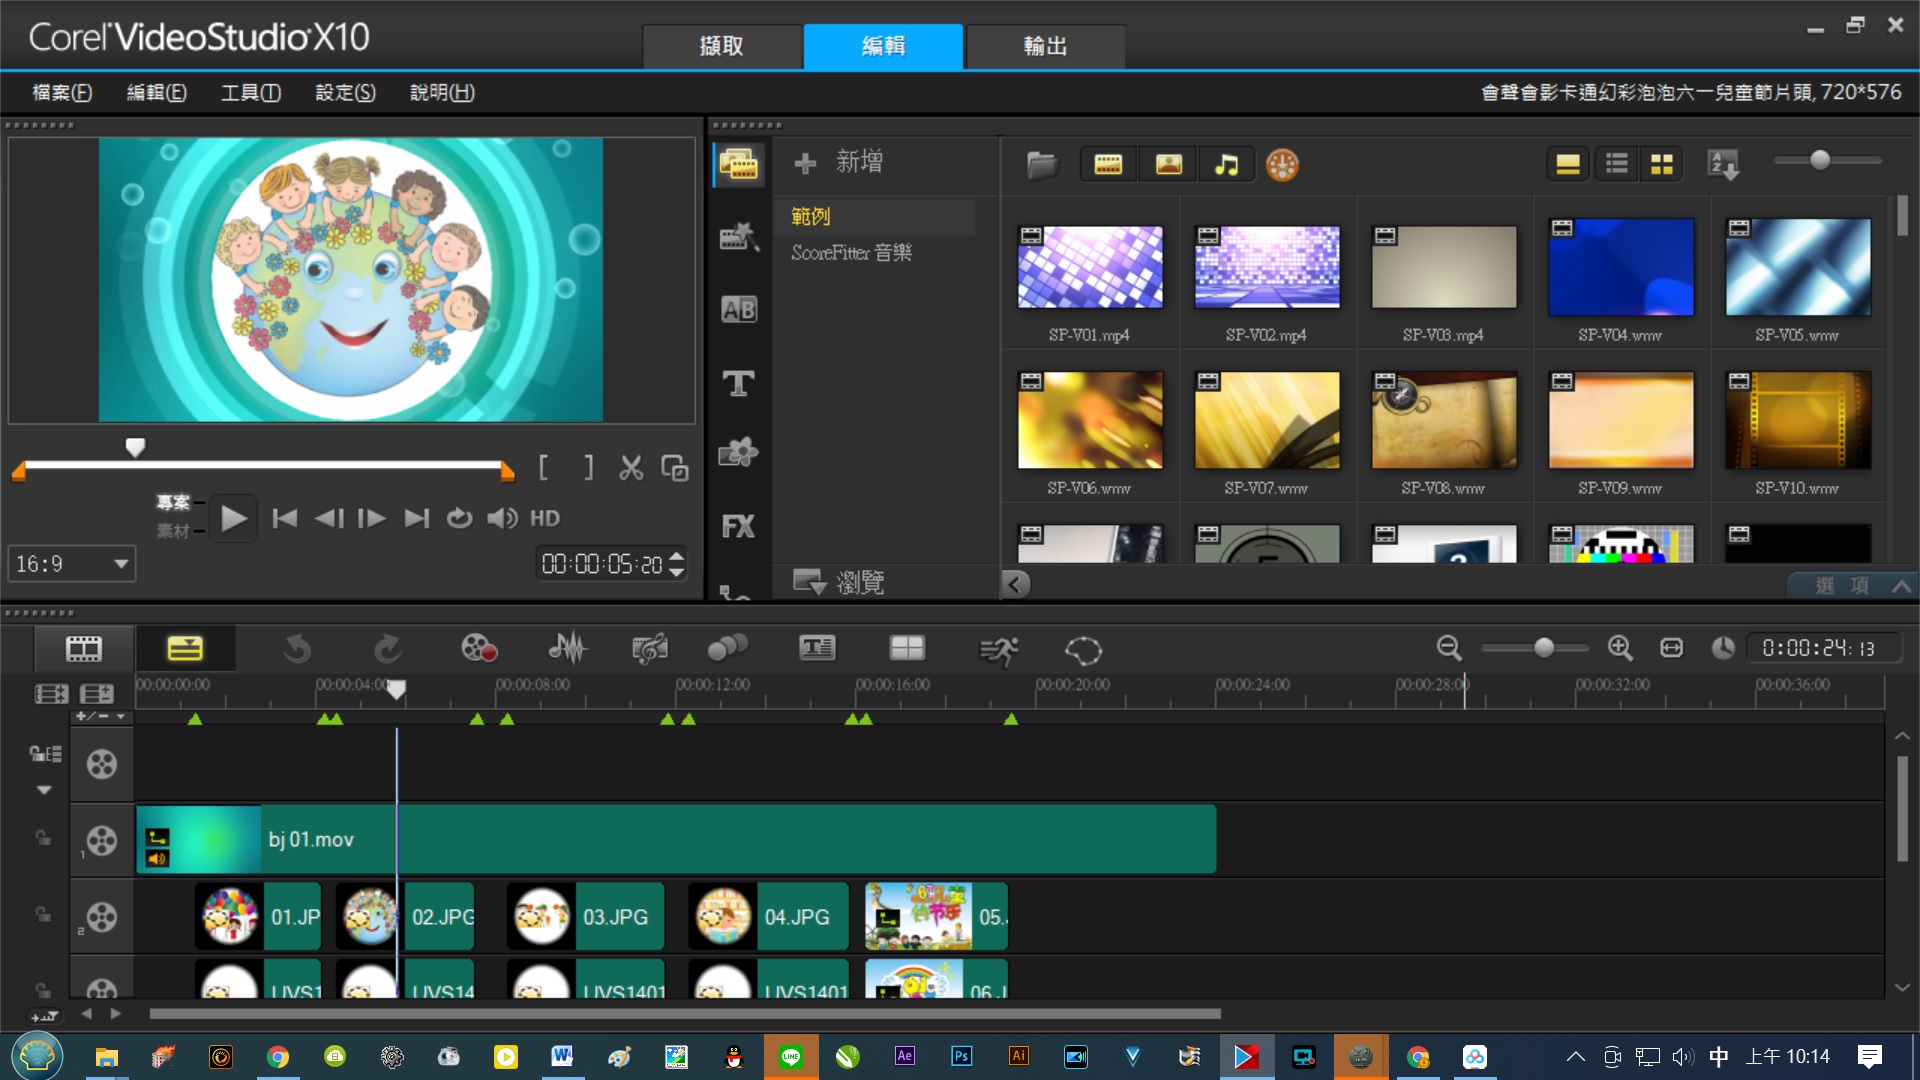Open the Subtitle Editor
Viewport: 1920px width, 1080px height.
[817, 649]
